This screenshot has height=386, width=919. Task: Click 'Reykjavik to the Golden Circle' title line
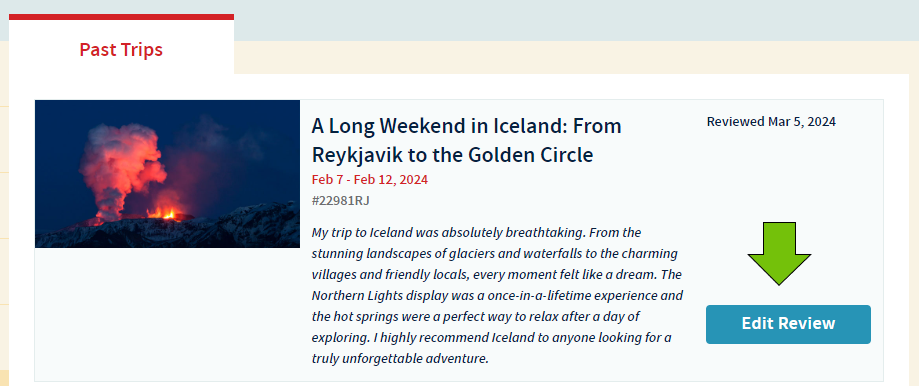(x=452, y=155)
